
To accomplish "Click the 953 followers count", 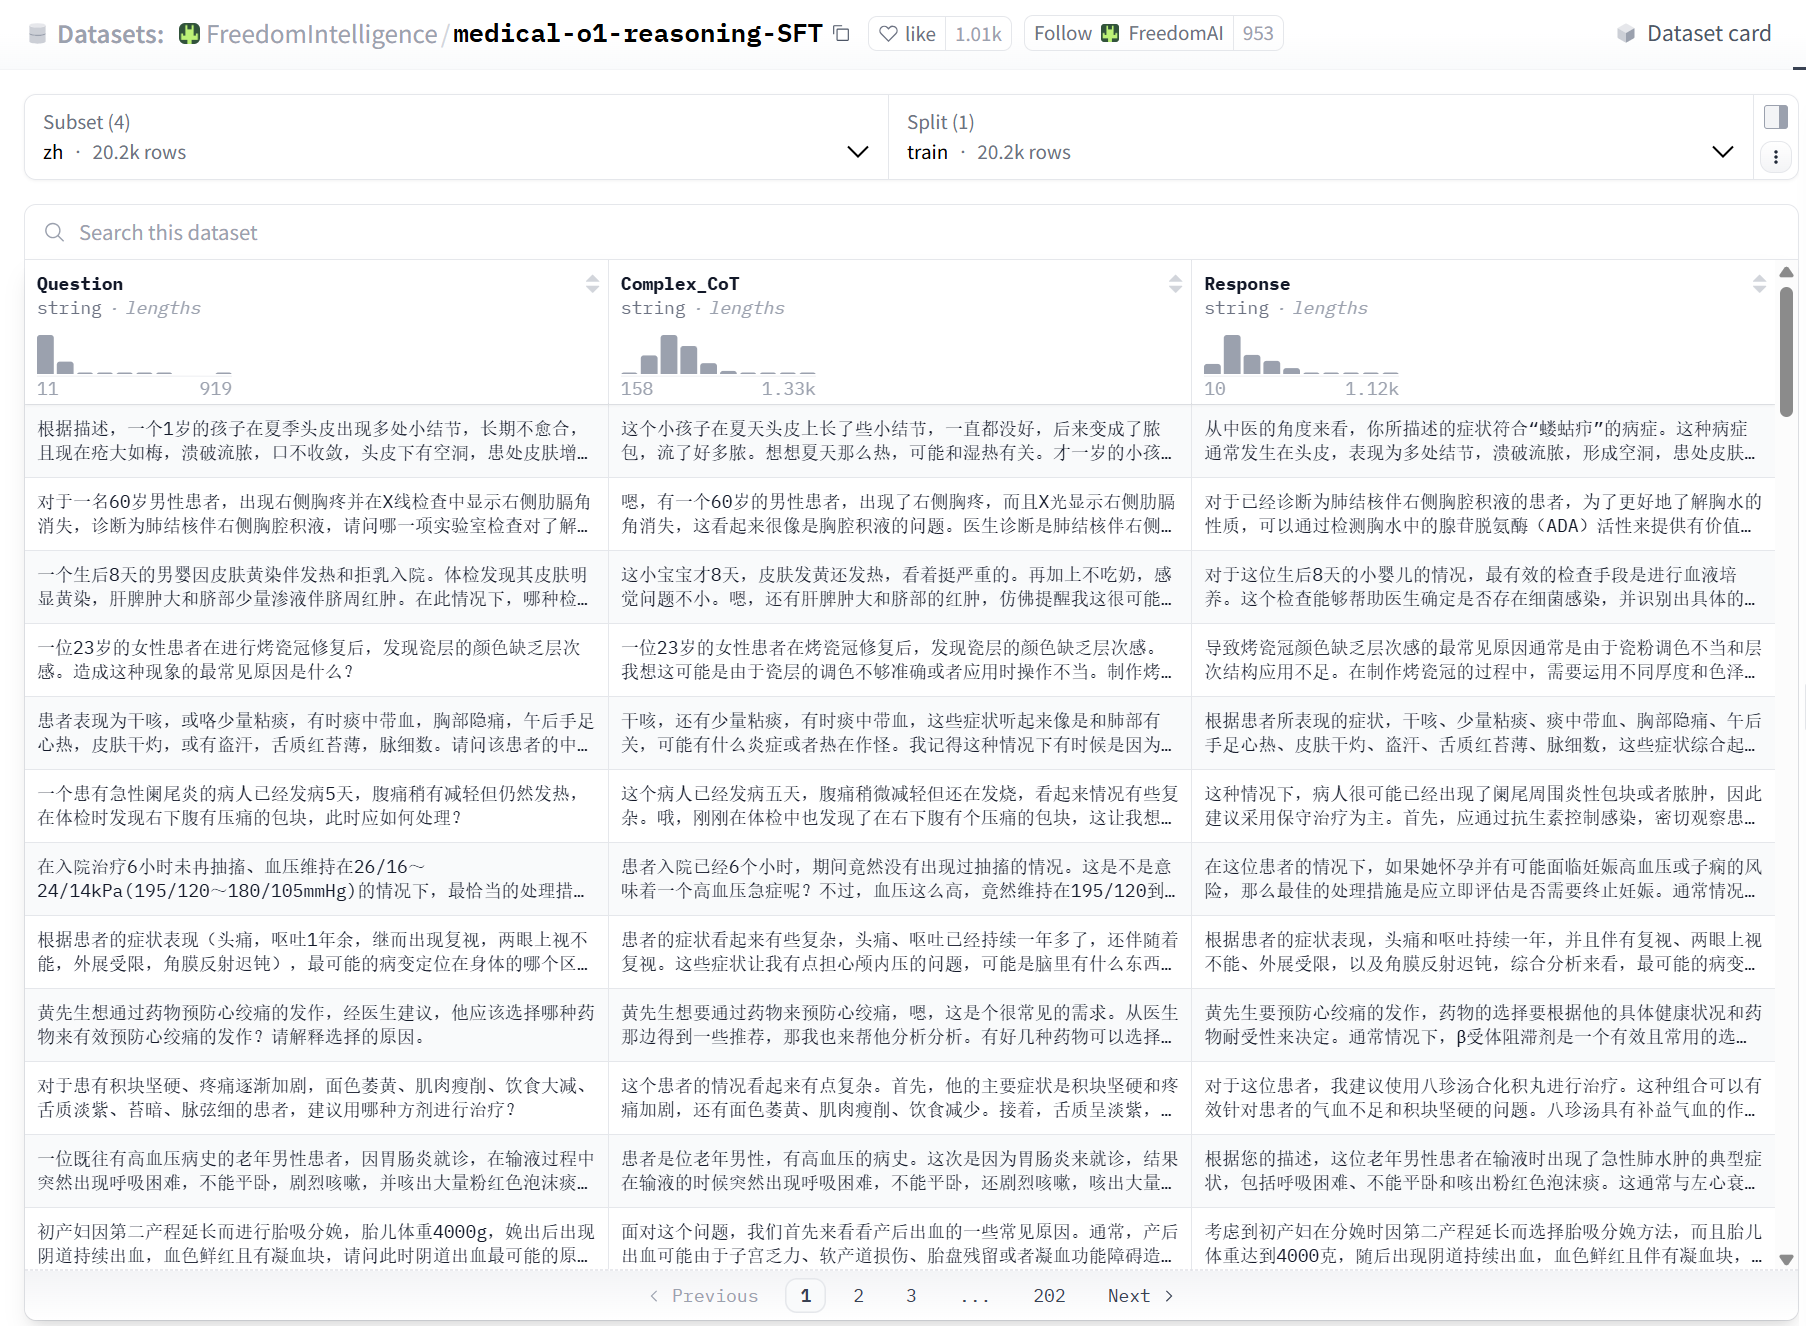I will click(x=1258, y=34).
